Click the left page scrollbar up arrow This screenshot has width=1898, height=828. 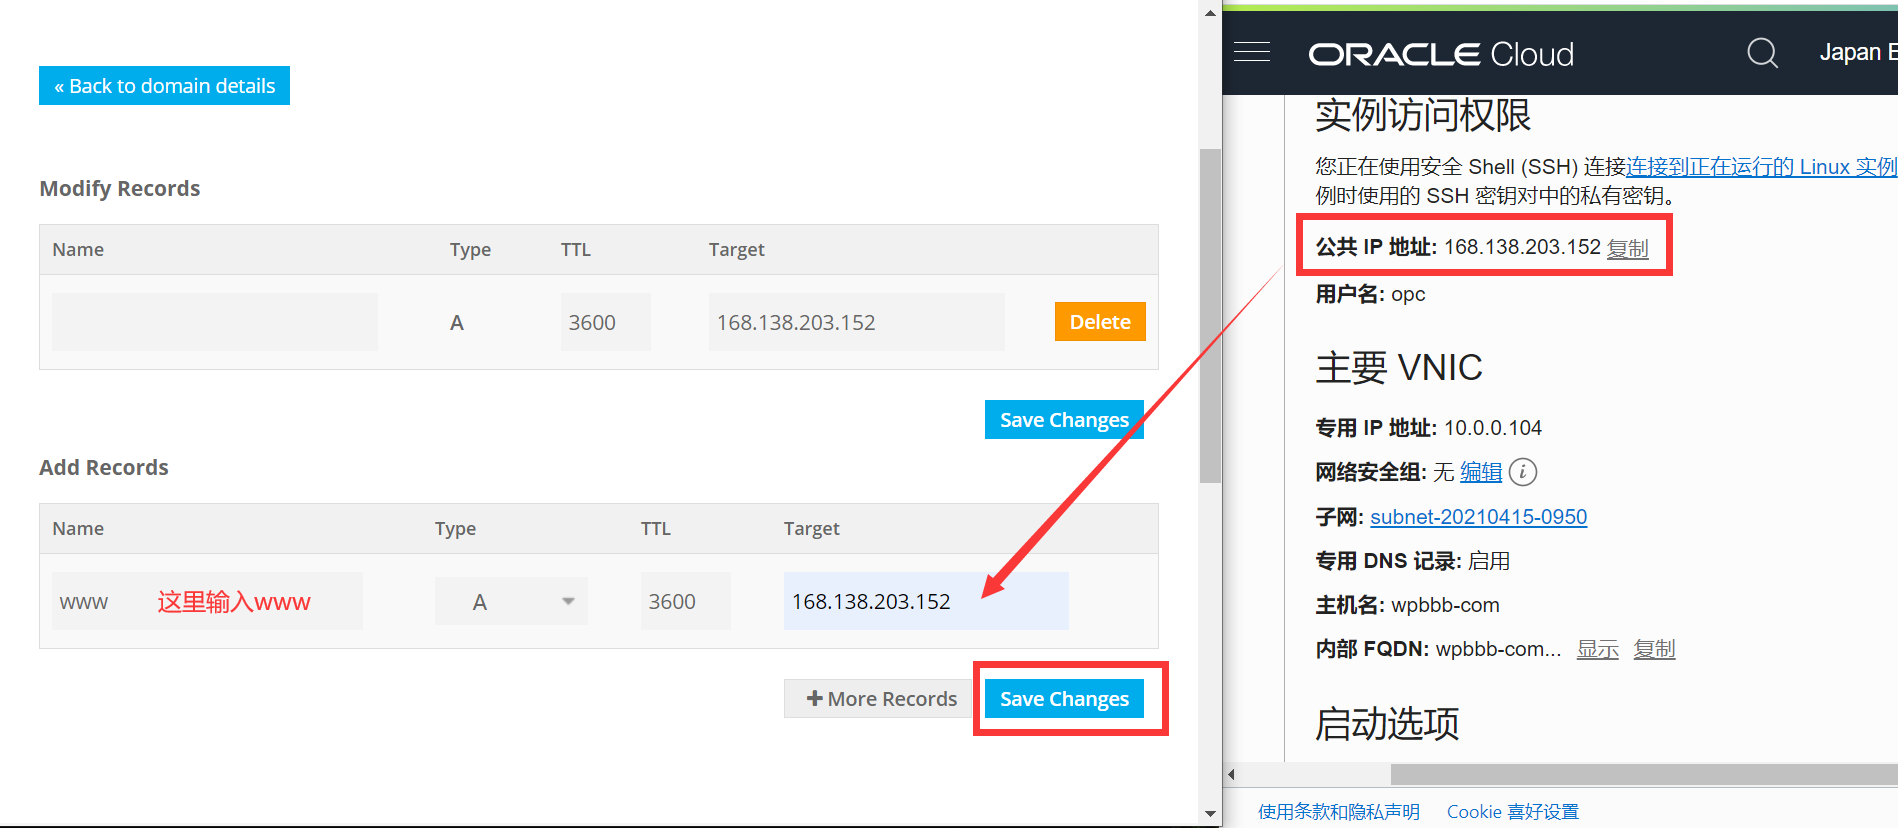pyautogui.click(x=1210, y=13)
